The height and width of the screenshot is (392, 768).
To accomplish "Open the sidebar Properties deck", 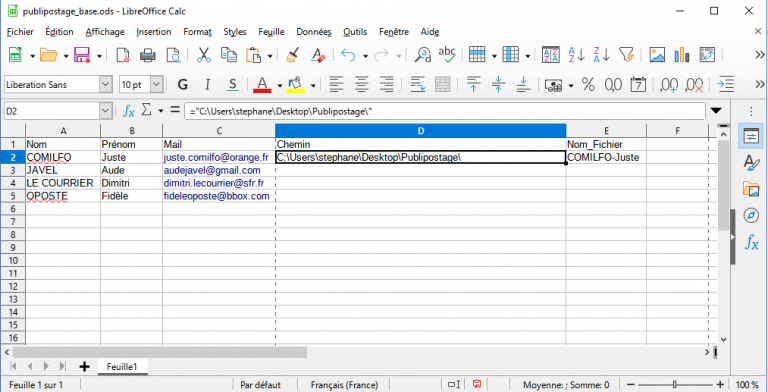I will [x=751, y=136].
